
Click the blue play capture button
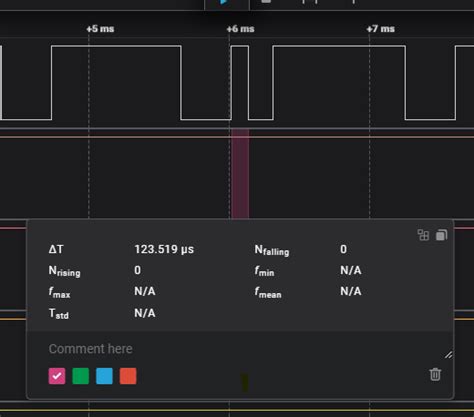pos(224,2)
